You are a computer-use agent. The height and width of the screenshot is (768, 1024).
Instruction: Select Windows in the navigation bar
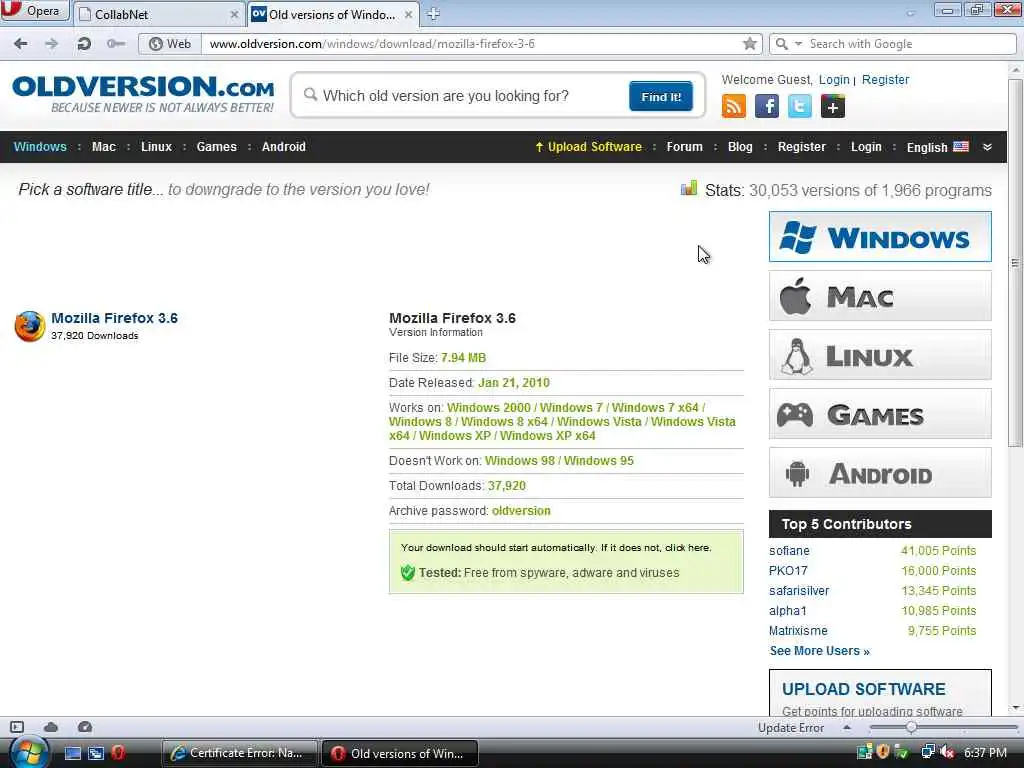coord(40,147)
